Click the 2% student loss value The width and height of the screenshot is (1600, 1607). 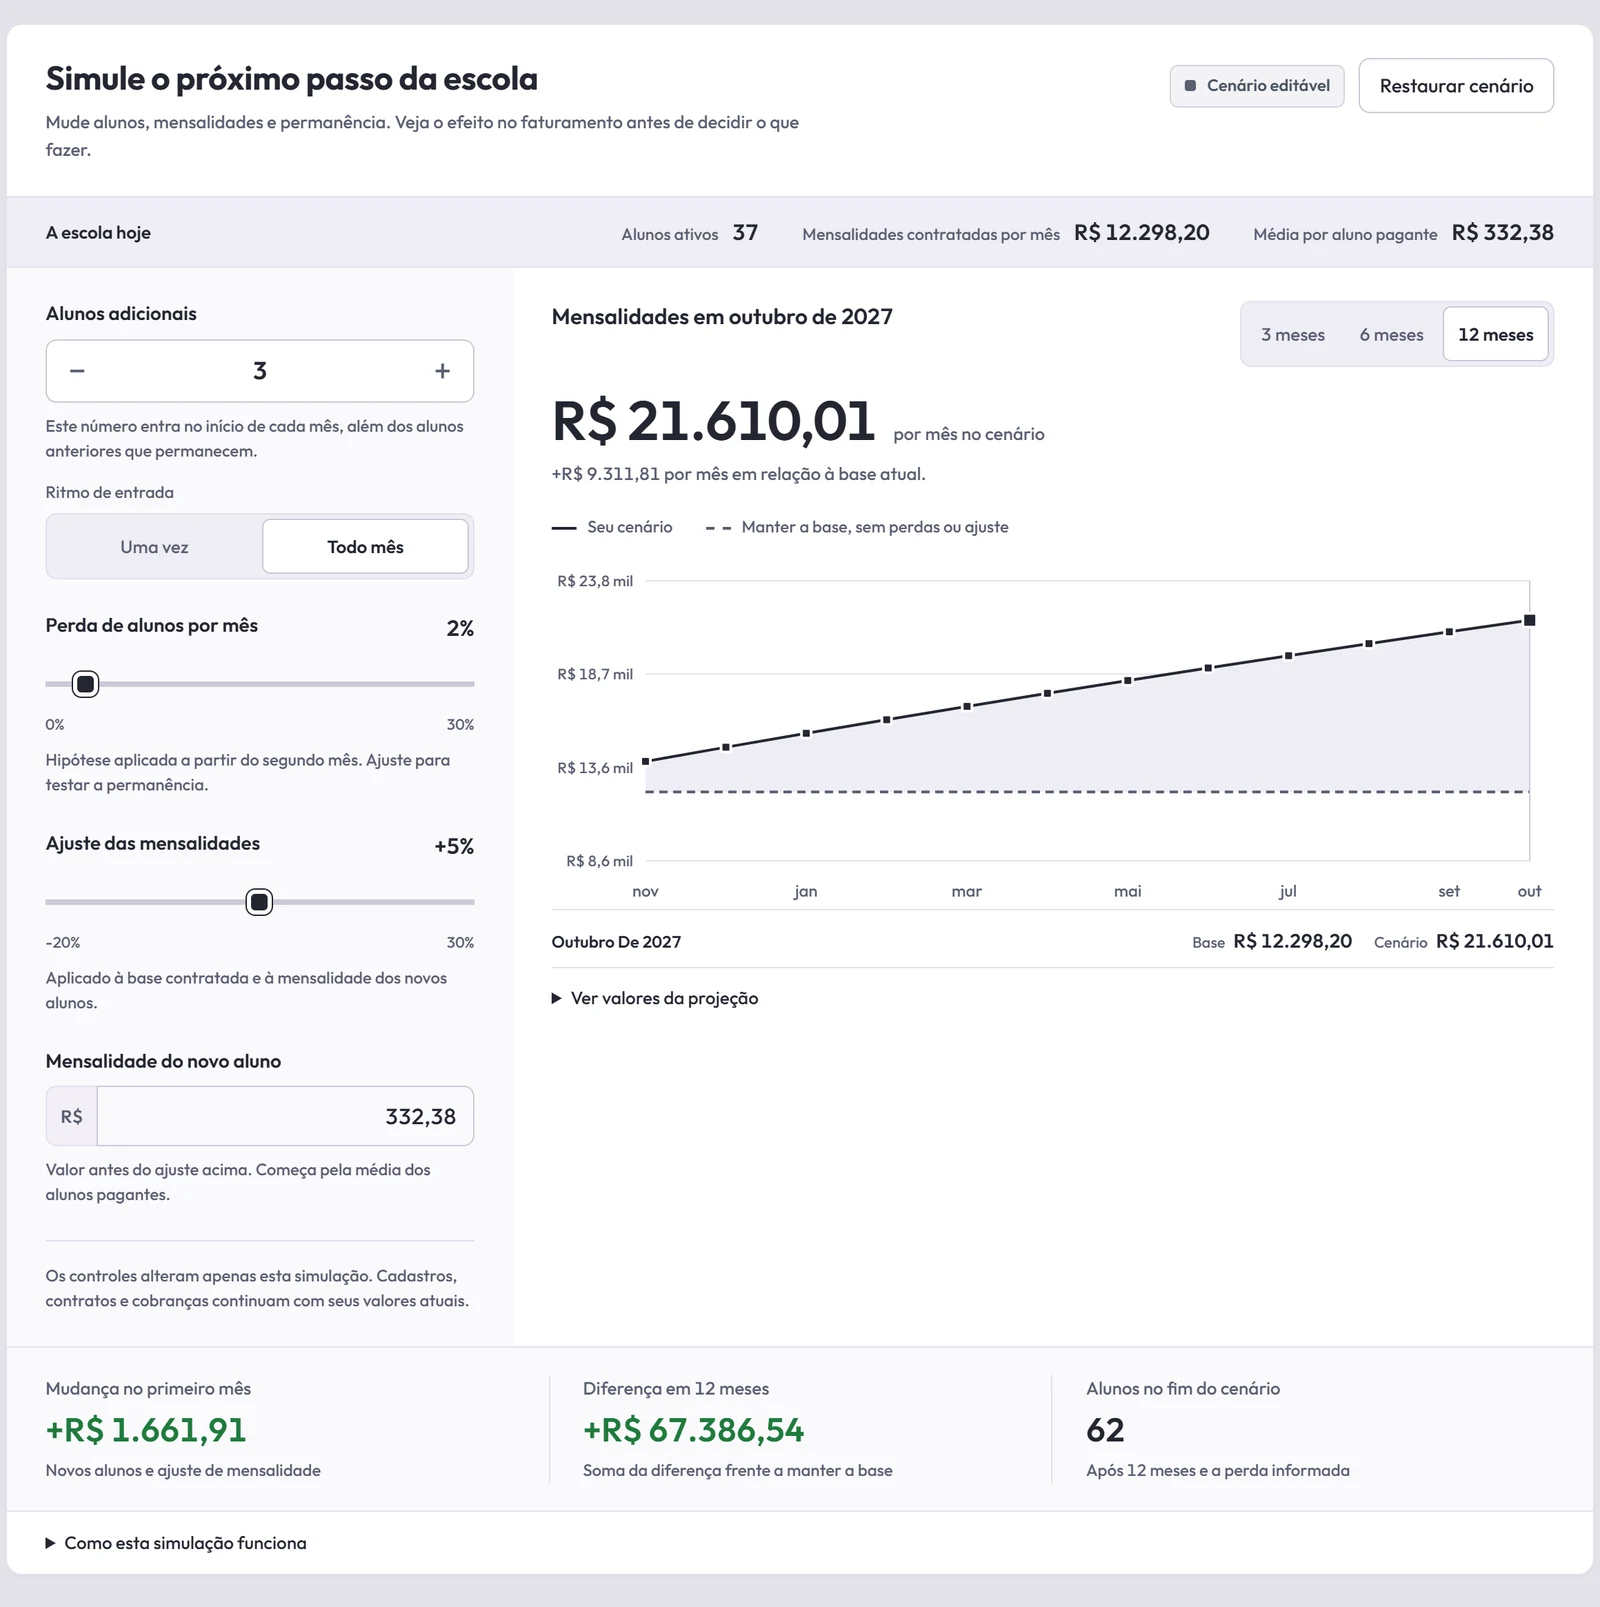pyautogui.click(x=460, y=628)
